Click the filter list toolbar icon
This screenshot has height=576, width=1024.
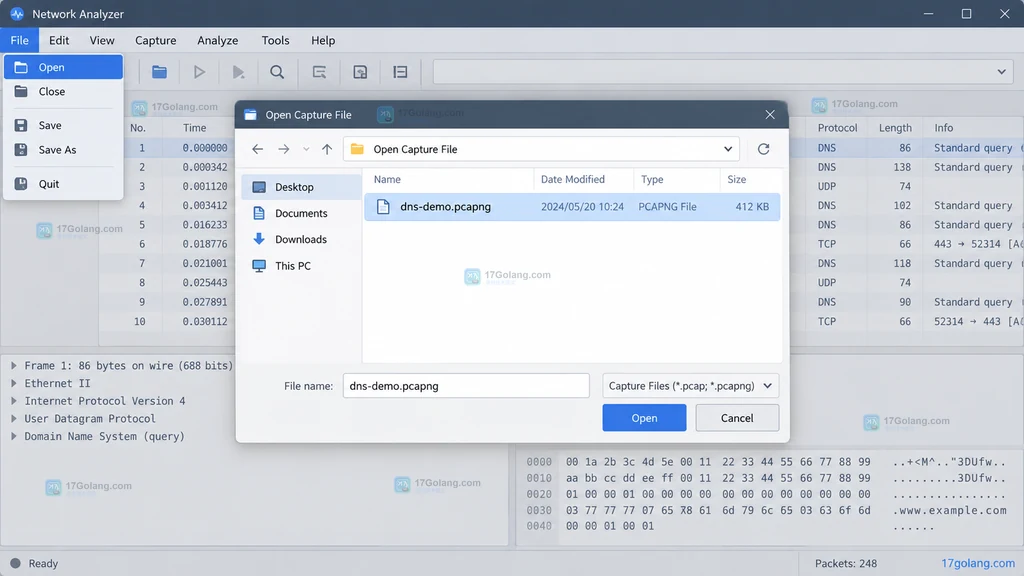pos(319,72)
